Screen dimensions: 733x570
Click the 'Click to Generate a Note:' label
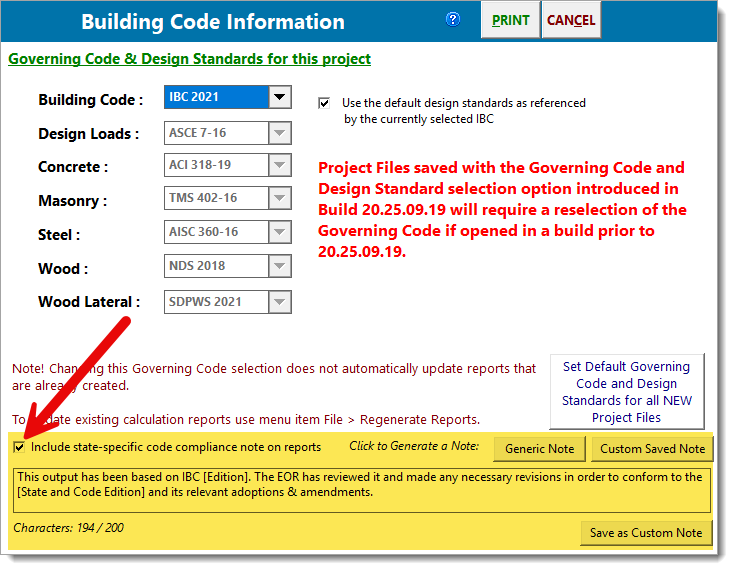(x=414, y=446)
